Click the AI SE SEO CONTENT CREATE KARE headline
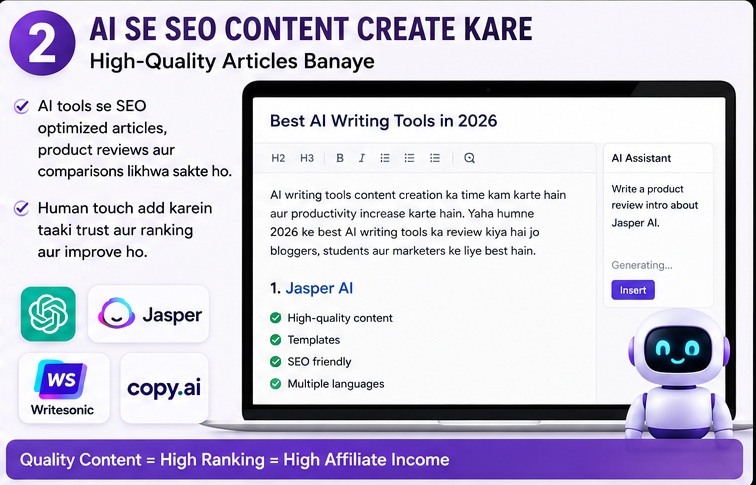The width and height of the screenshot is (756, 485). pyautogui.click(x=311, y=29)
